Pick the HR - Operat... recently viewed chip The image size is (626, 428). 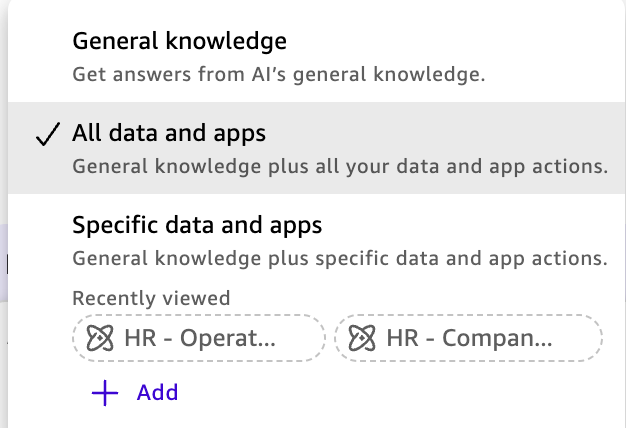(198, 339)
